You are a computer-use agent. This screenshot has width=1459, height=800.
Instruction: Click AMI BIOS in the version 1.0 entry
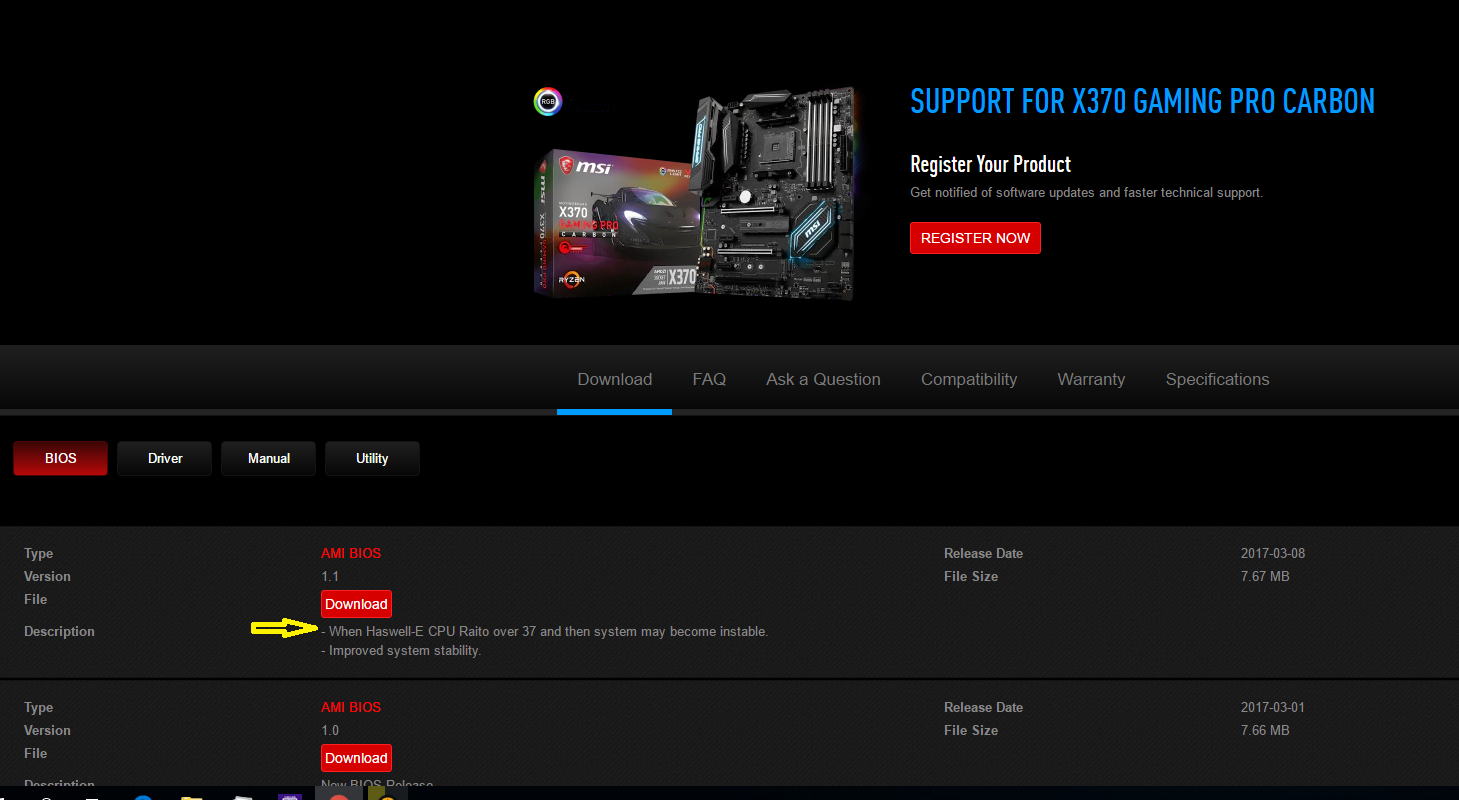coord(351,707)
